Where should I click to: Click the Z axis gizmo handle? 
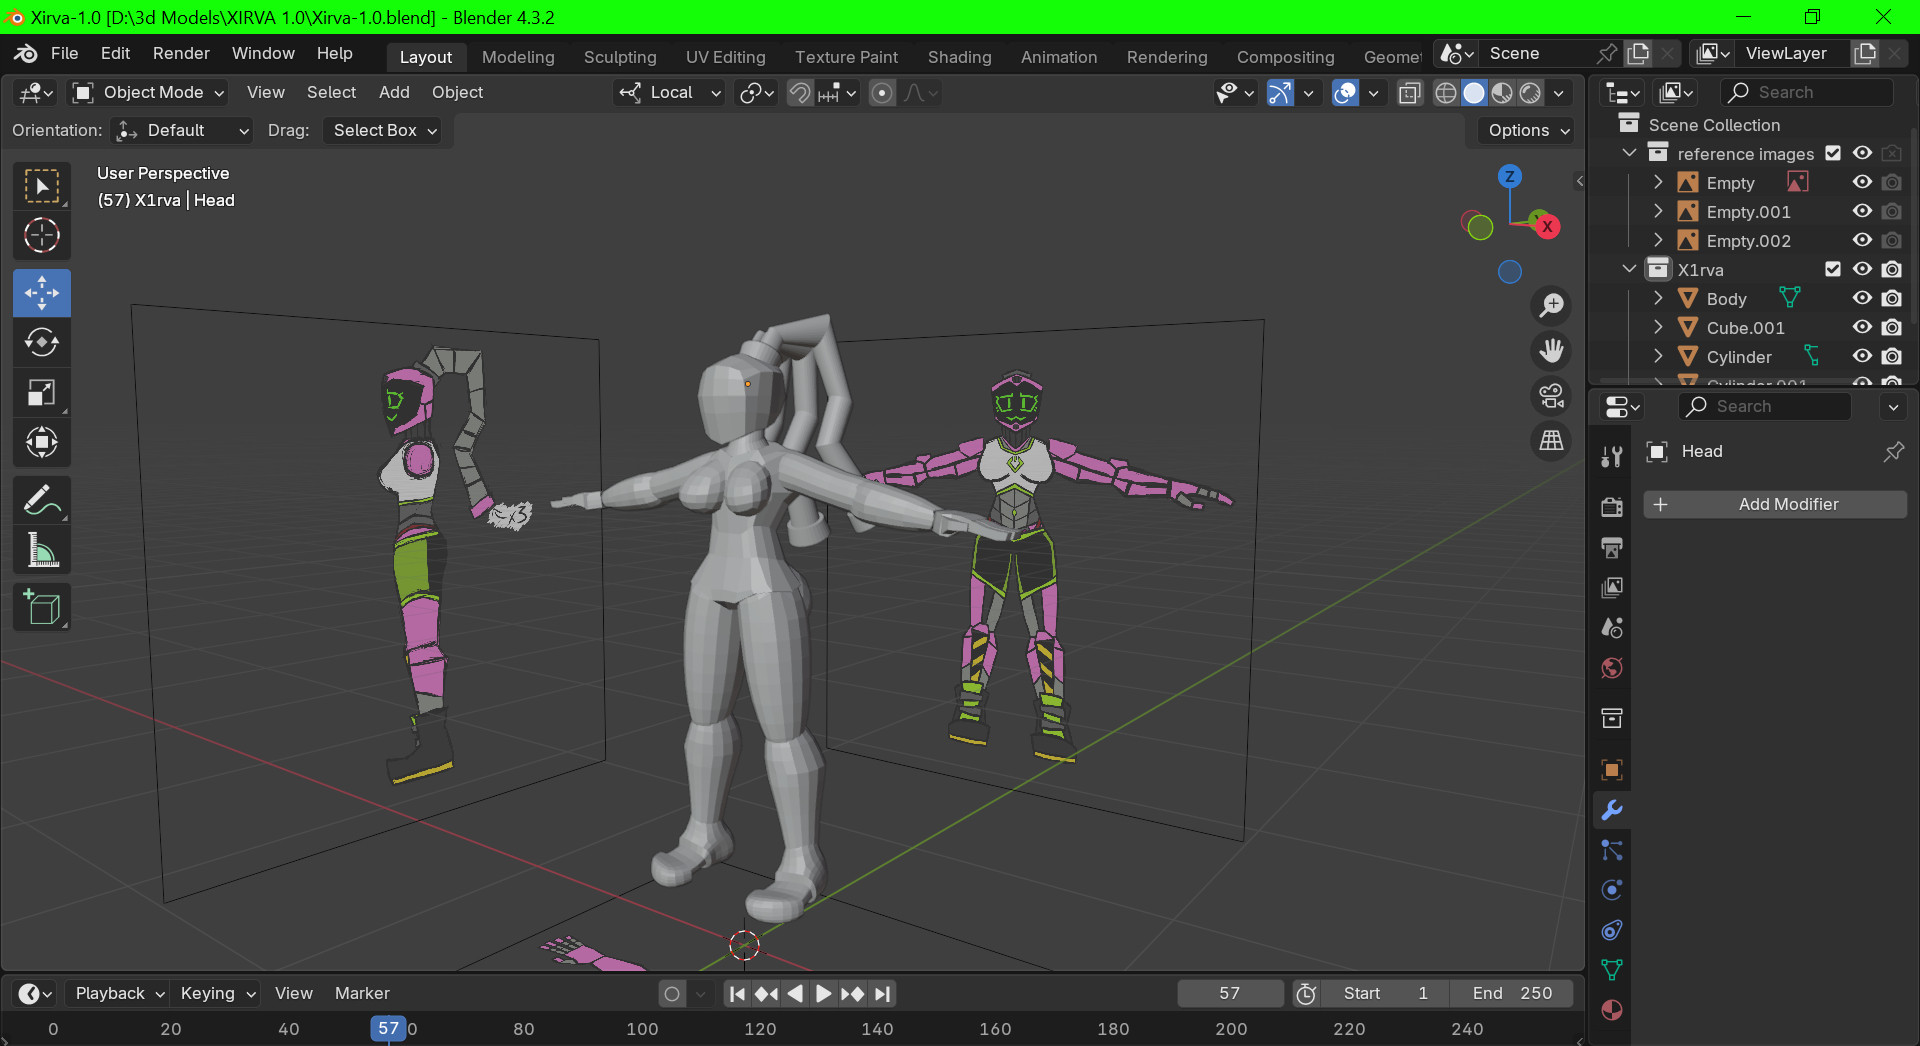(1510, 177)
